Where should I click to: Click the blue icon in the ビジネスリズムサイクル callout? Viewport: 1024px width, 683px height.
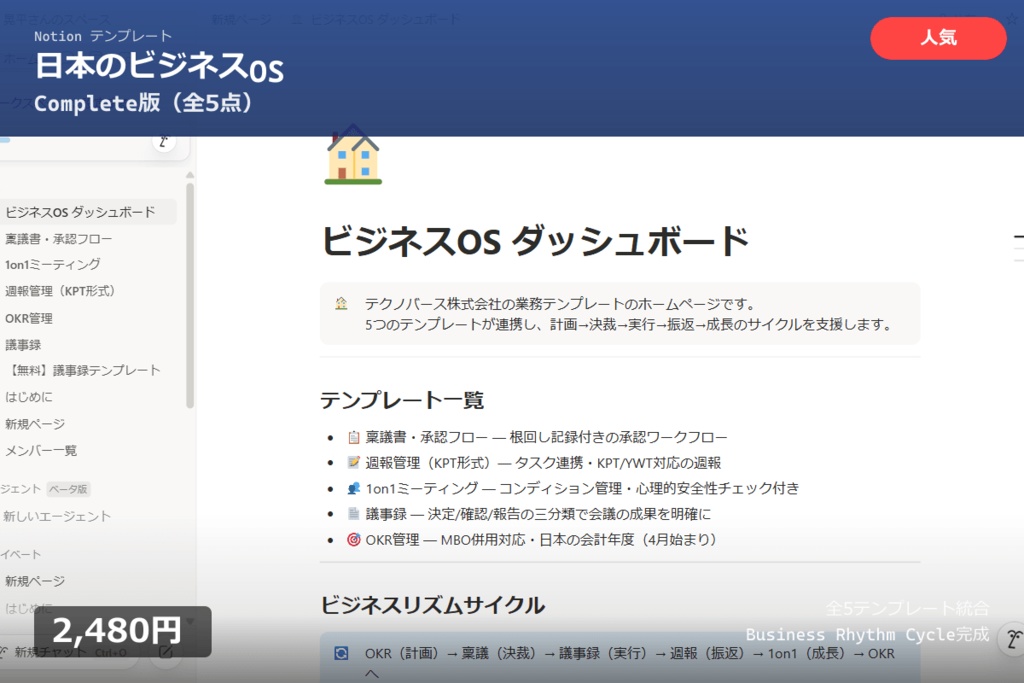(341, 654)
